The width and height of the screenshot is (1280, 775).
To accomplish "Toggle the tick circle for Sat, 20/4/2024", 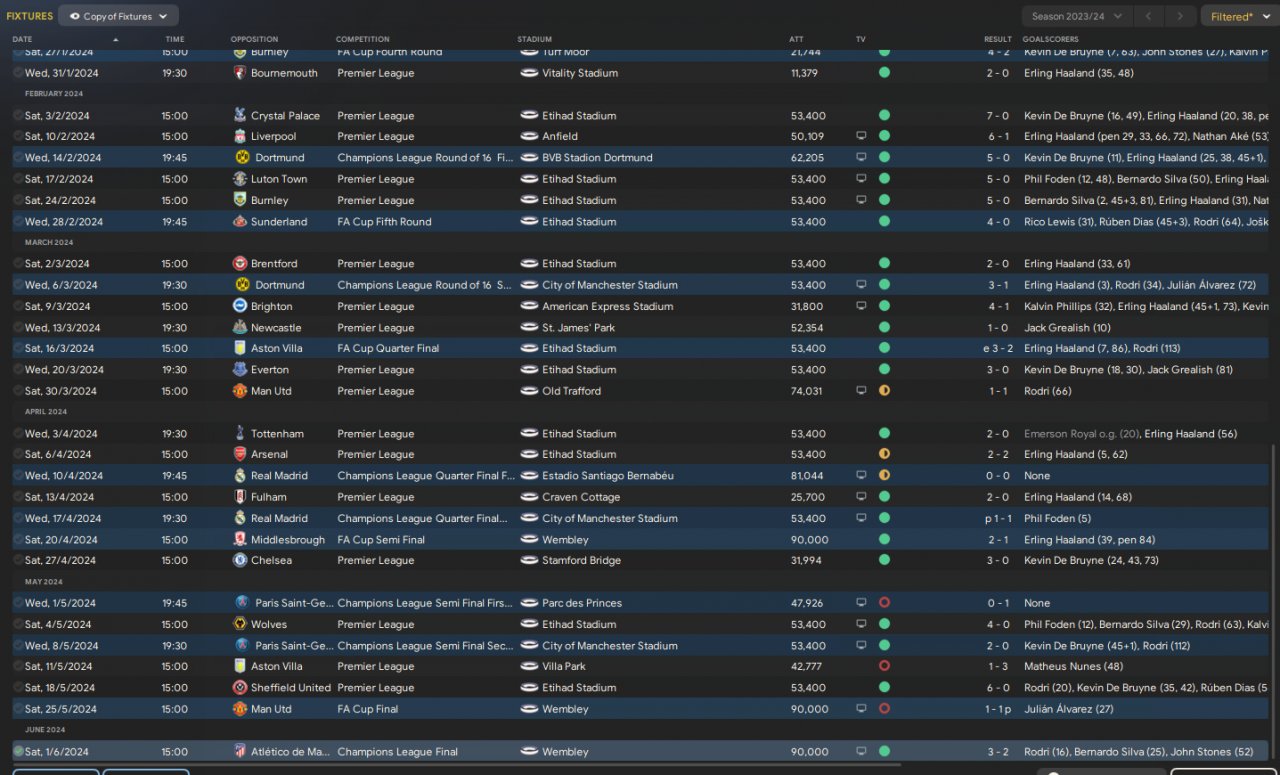I will tap(18, 539).
